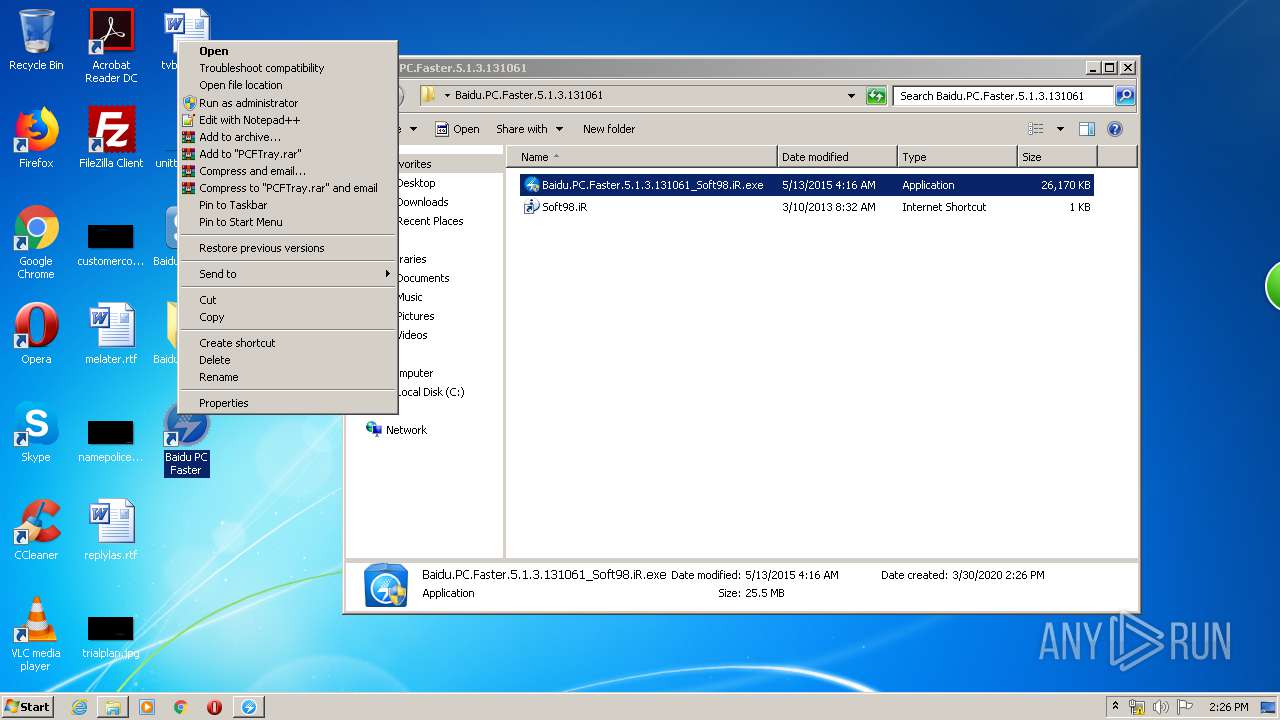This screenshot has width=1280, height=720.
Task: Open Properties from context menu
Action: (x=288, y=403)
